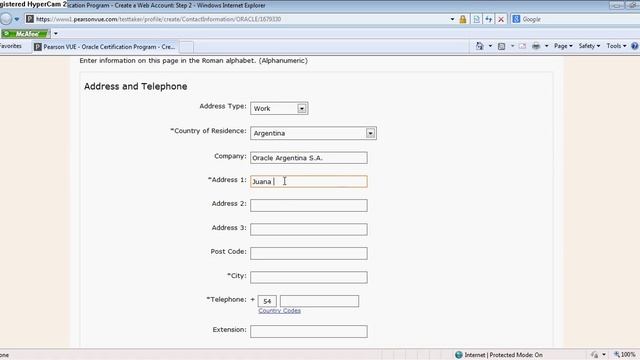Click into the Address 3 field
The height and width of the screenshot is (360, 640).
pyautogui.click(x=309, y=229)
